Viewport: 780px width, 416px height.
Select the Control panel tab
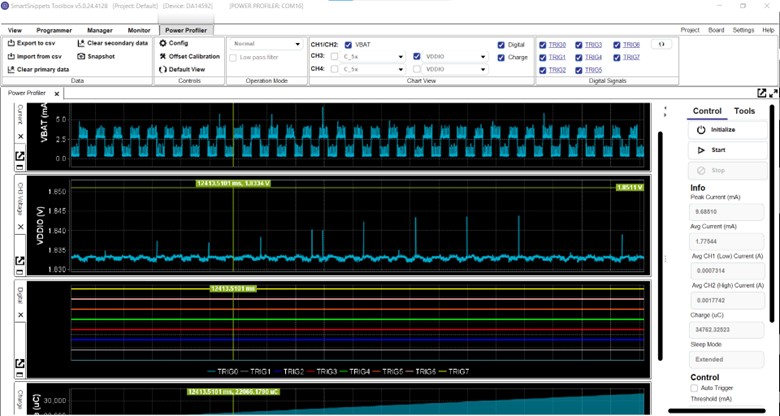click(707, 111)
